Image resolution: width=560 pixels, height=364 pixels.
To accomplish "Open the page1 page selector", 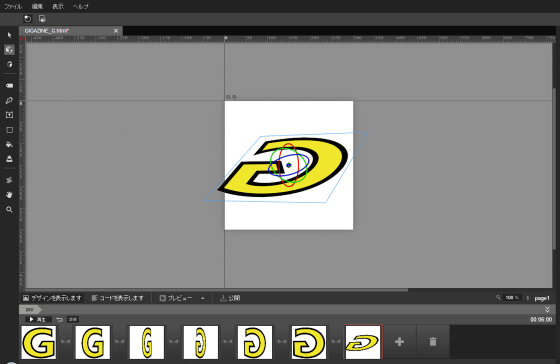I will pos(541,298).
